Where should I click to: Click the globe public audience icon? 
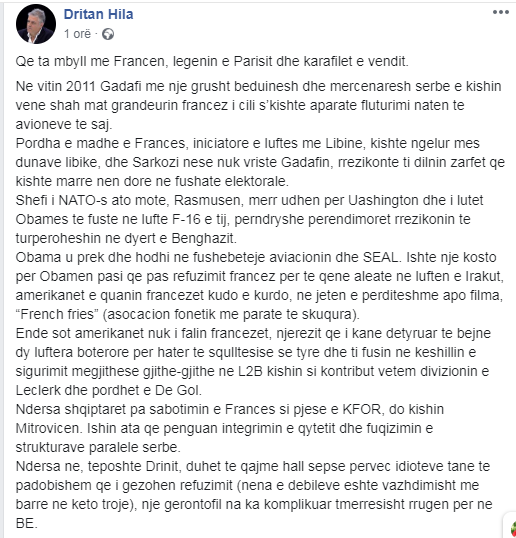(x=108, y=34)
